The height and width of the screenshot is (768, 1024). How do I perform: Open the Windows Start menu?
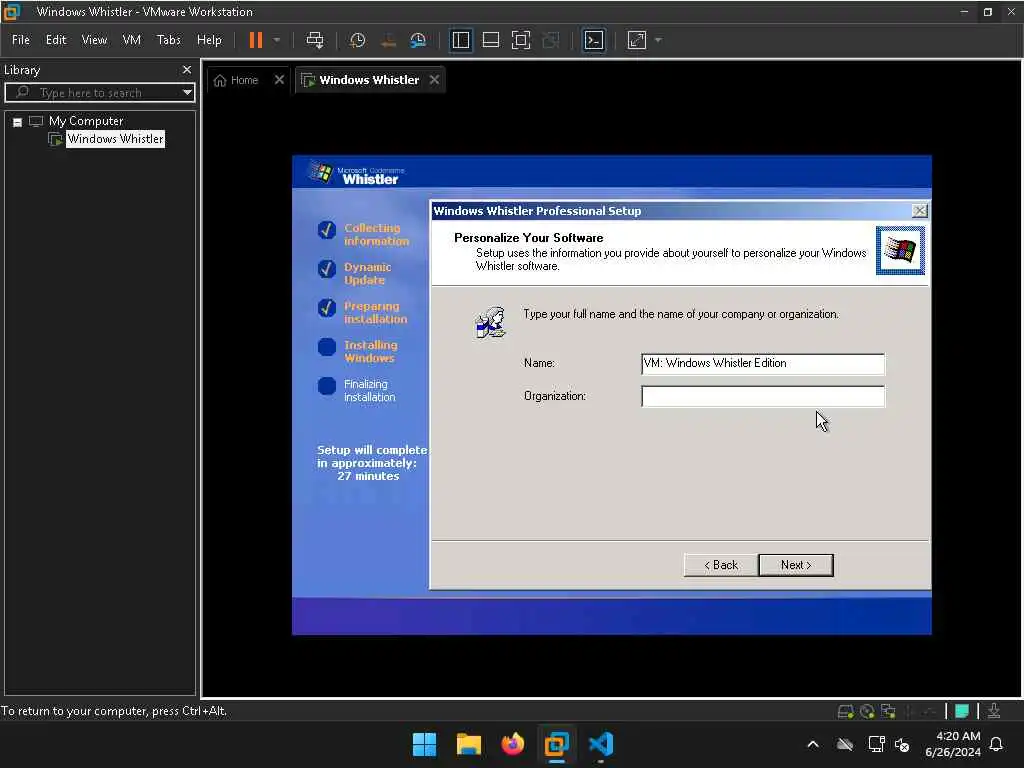click(424, 744)
